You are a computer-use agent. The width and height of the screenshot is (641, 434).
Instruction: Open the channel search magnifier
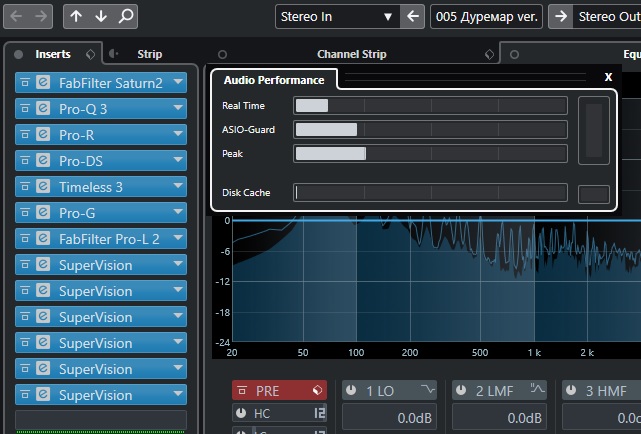click(x=126, y=16)
